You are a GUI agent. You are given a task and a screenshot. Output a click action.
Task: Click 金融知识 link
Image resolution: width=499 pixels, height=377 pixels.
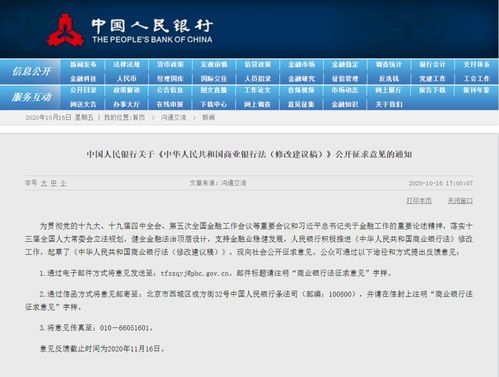pyautogui.click(x=345, y=104)
